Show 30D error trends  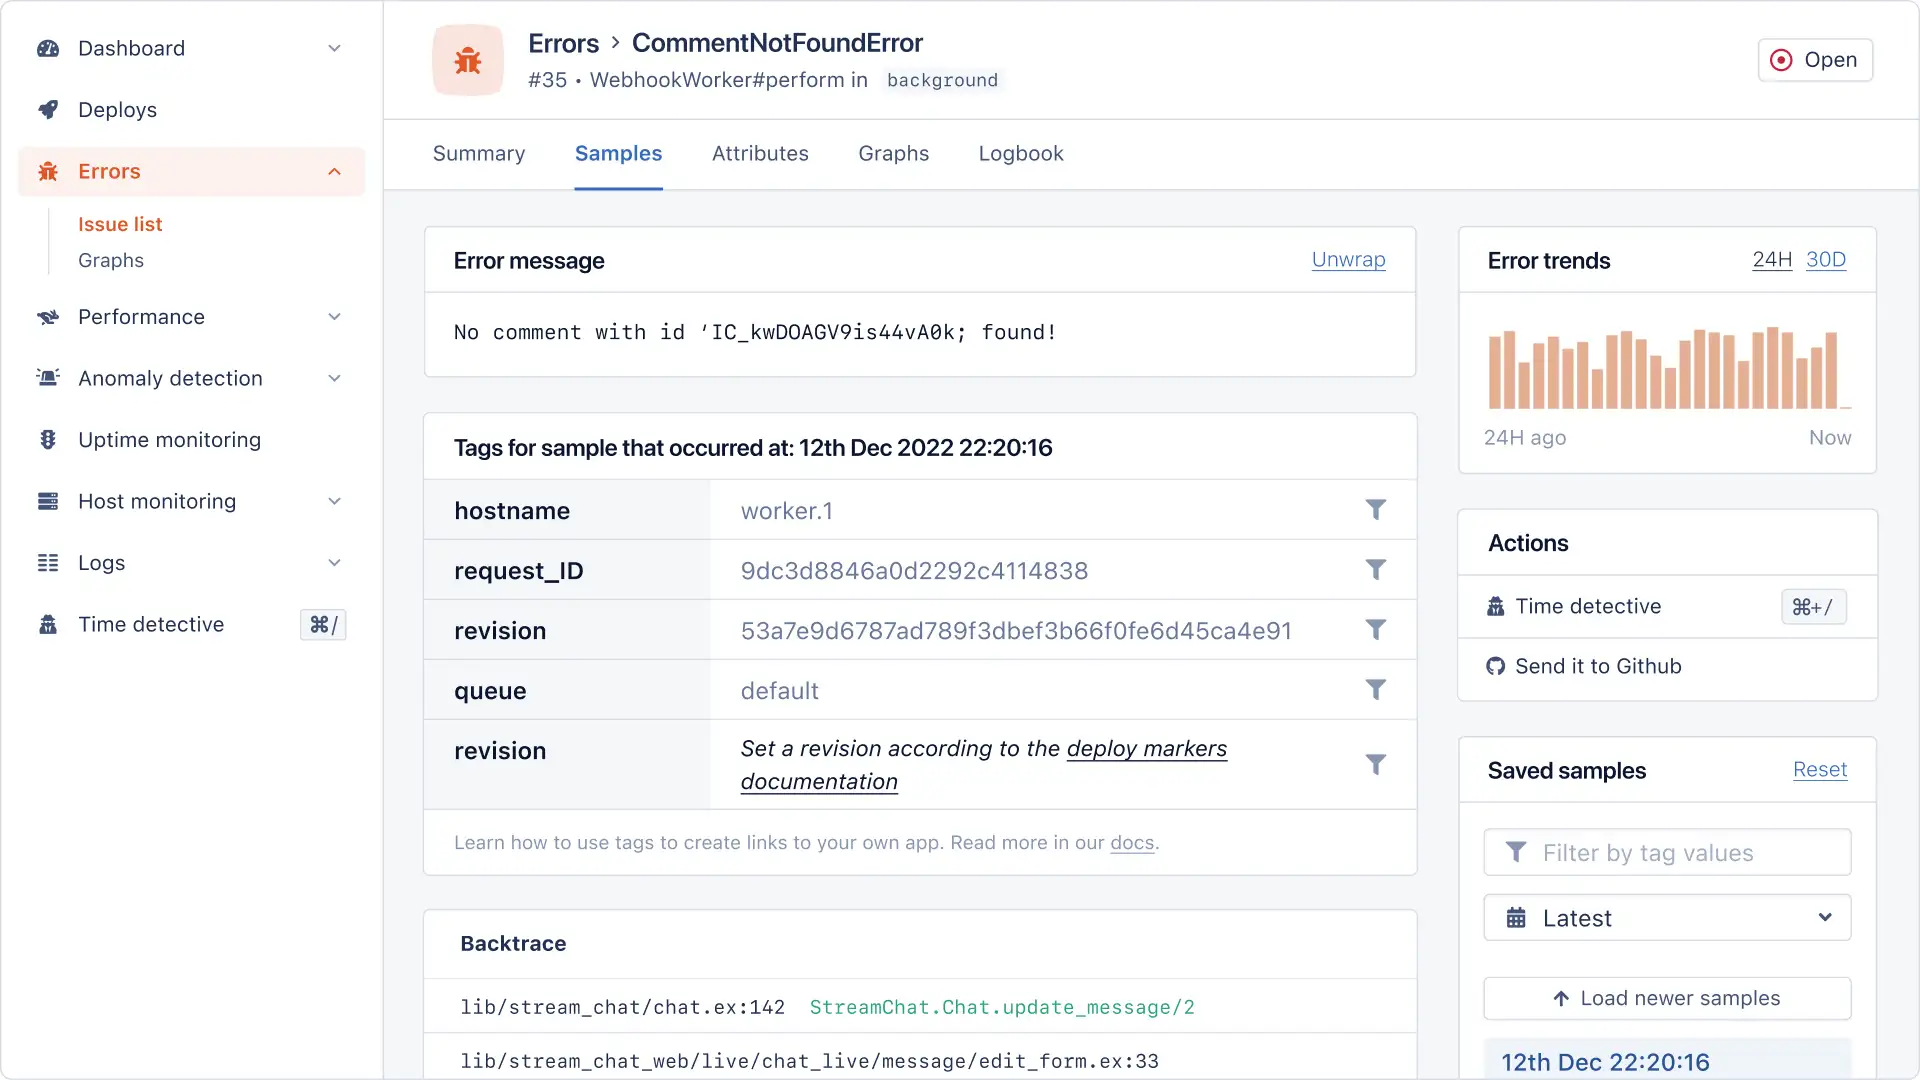tap(1826, 260)
